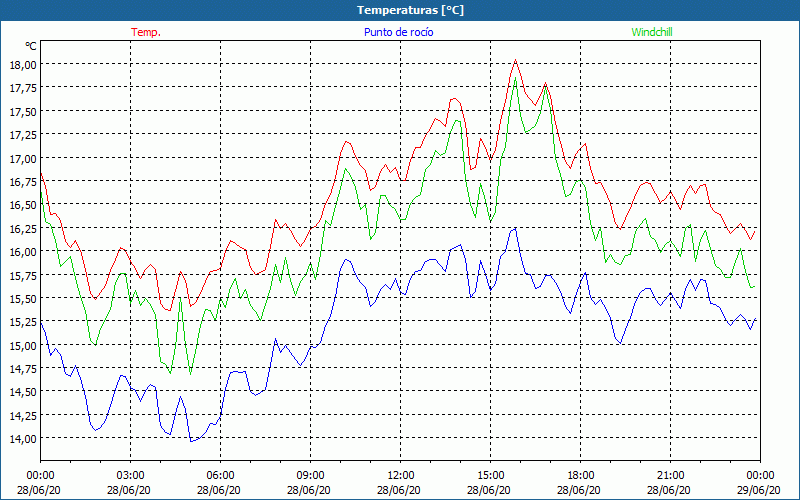The image size is (800, 500).
Task: Click the 12:00 time axis label
Action: (x=401, y=476)
